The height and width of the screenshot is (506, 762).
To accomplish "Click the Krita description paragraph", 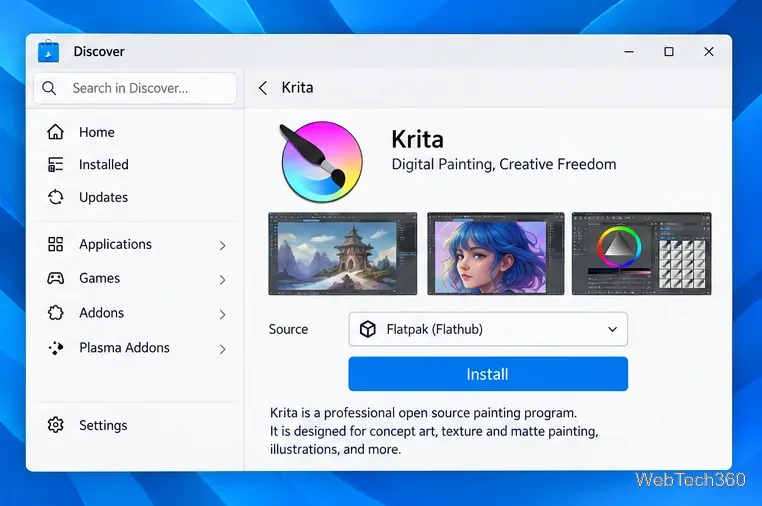I will pos(434,431).
